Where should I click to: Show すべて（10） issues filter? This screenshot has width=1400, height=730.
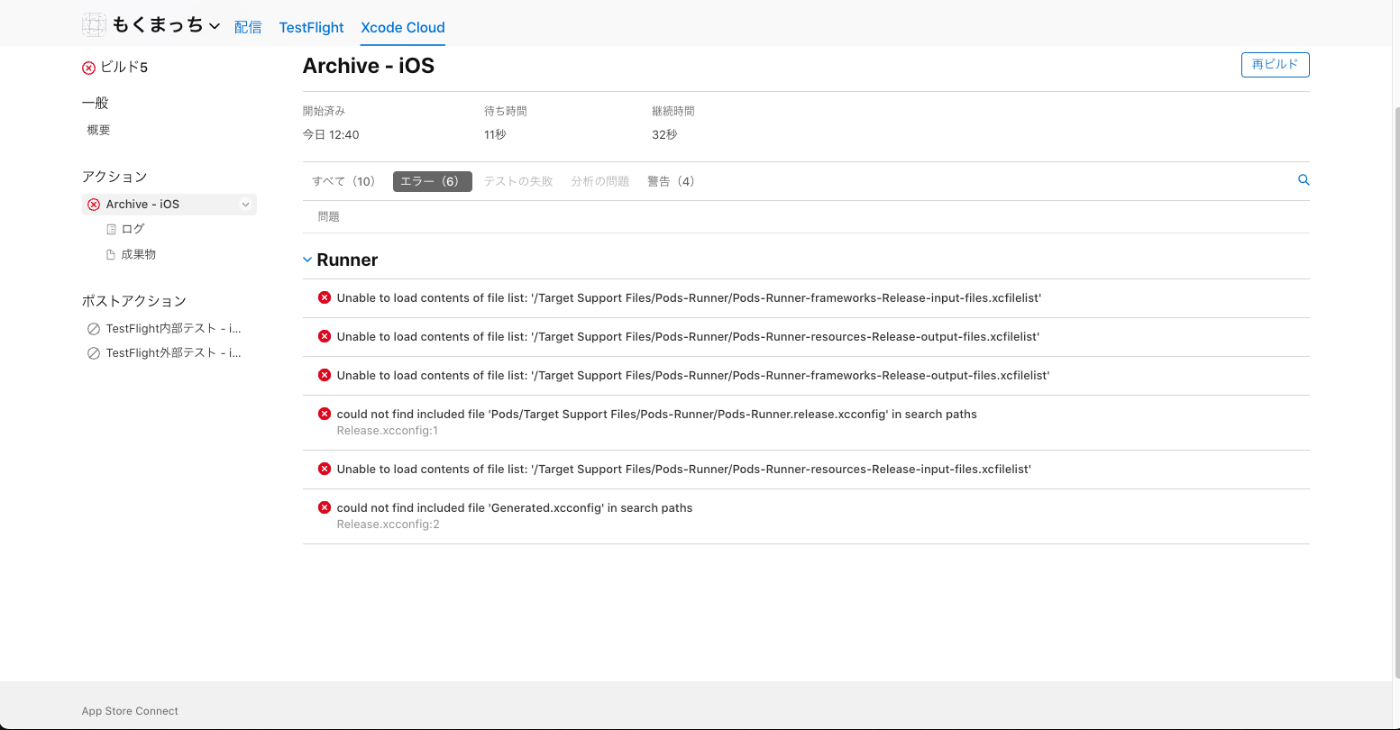pos(346,182)
